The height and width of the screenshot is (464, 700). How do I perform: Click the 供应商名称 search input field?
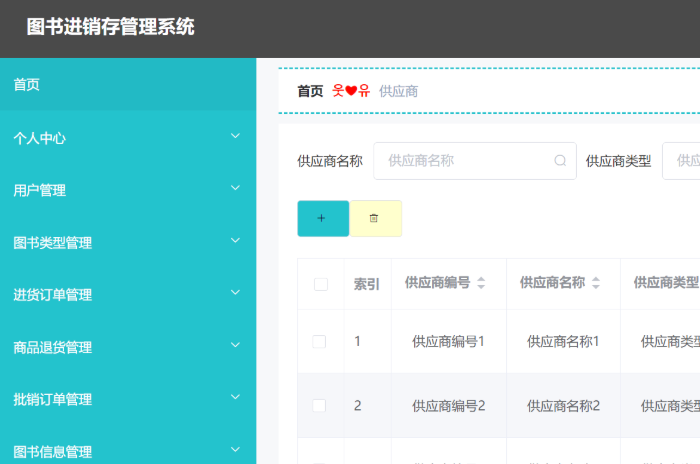pos(465,160)
